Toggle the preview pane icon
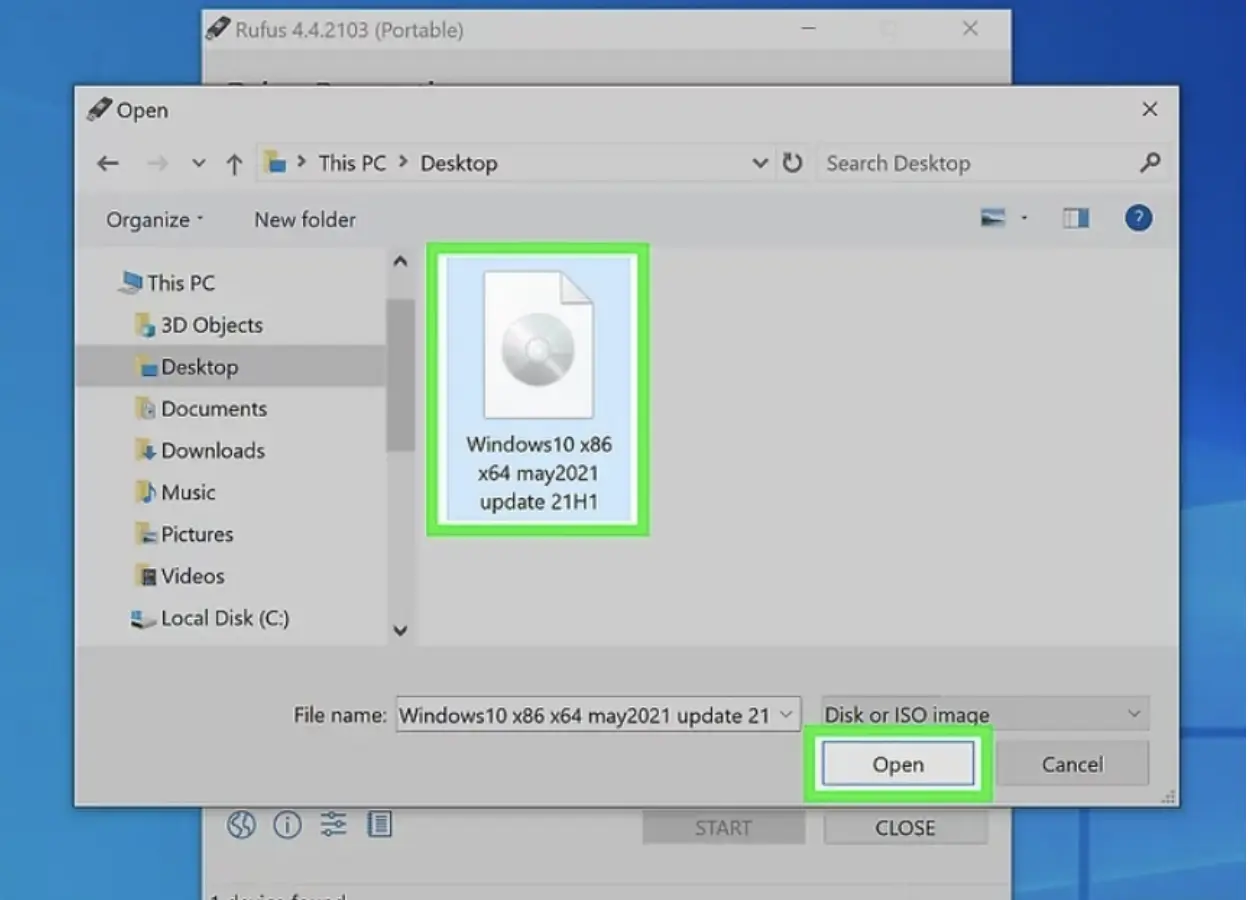Screen dimensions: 1248x900 click(x=1076, y=219)
